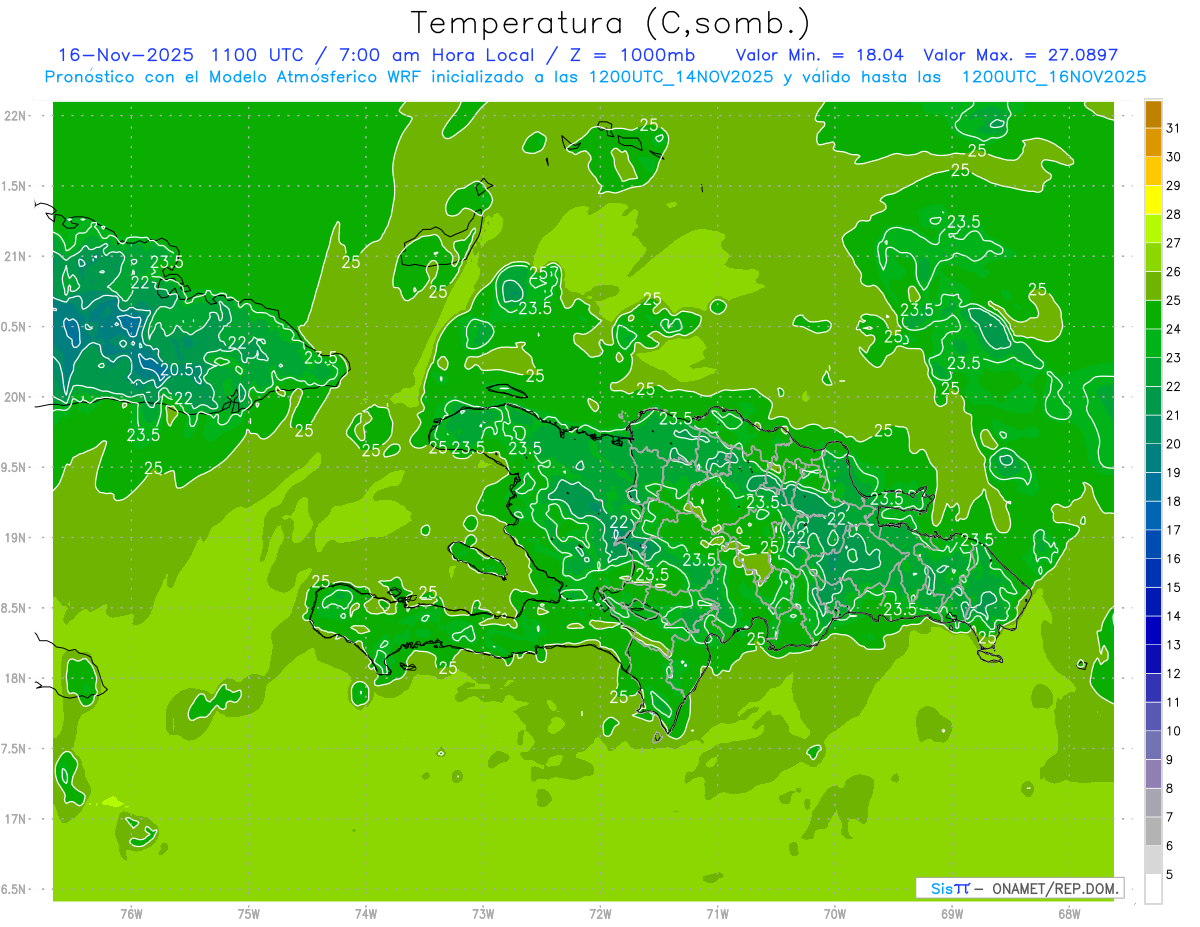Image resolution: width=1200 pixels, height=927 pixels.
Task: Click the legend value '24'
Action: (x=1174, y=329)
